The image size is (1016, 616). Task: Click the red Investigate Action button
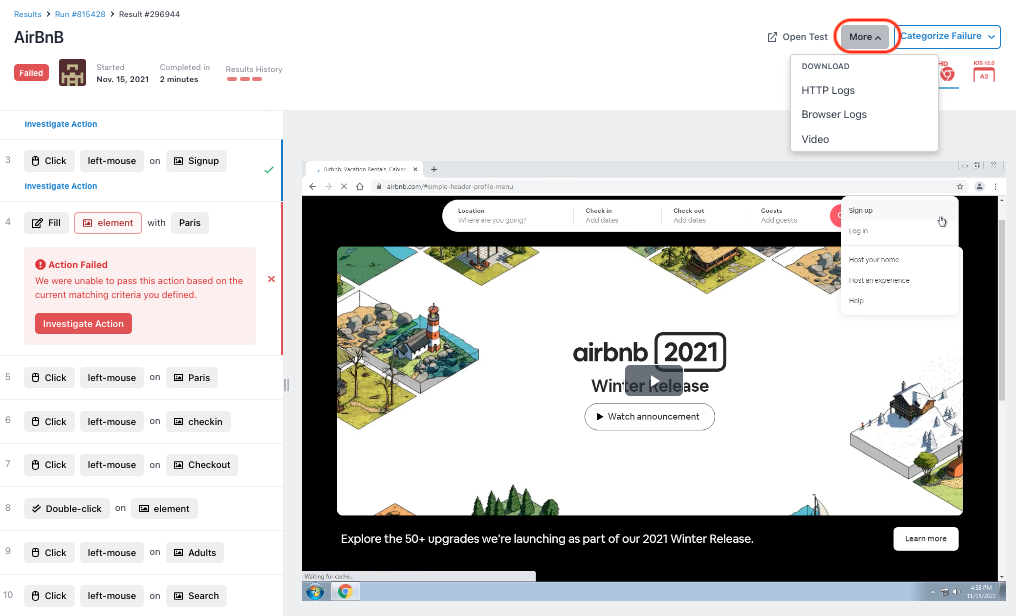pos(83,323)
